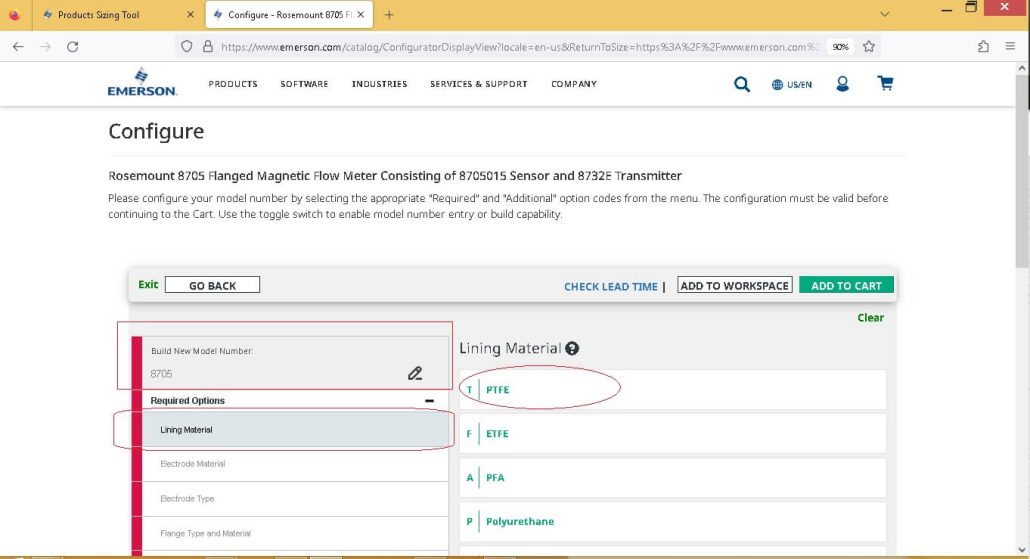Image resolution: width=1030 pixels, height=559 pixels.
Task: Click the scrollbar up arrow
Action: coord(1022,68)
